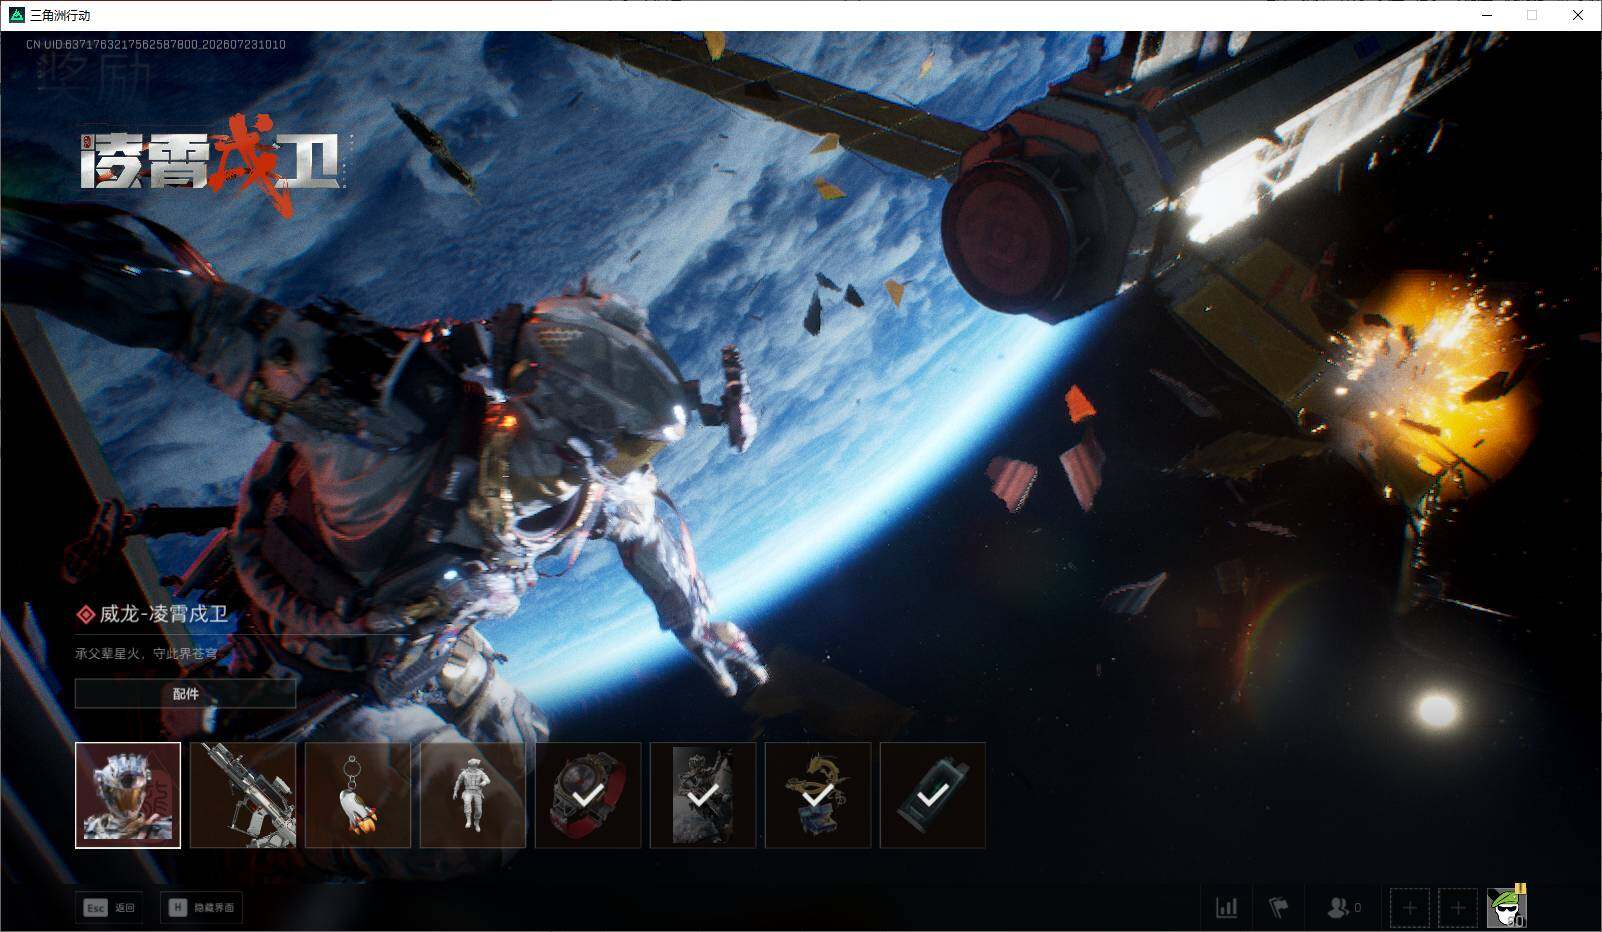Viewport: 1602px width, 932px height.
Task: Click the second empty teammate plus slot
Action: click(x=1458, y=908)
